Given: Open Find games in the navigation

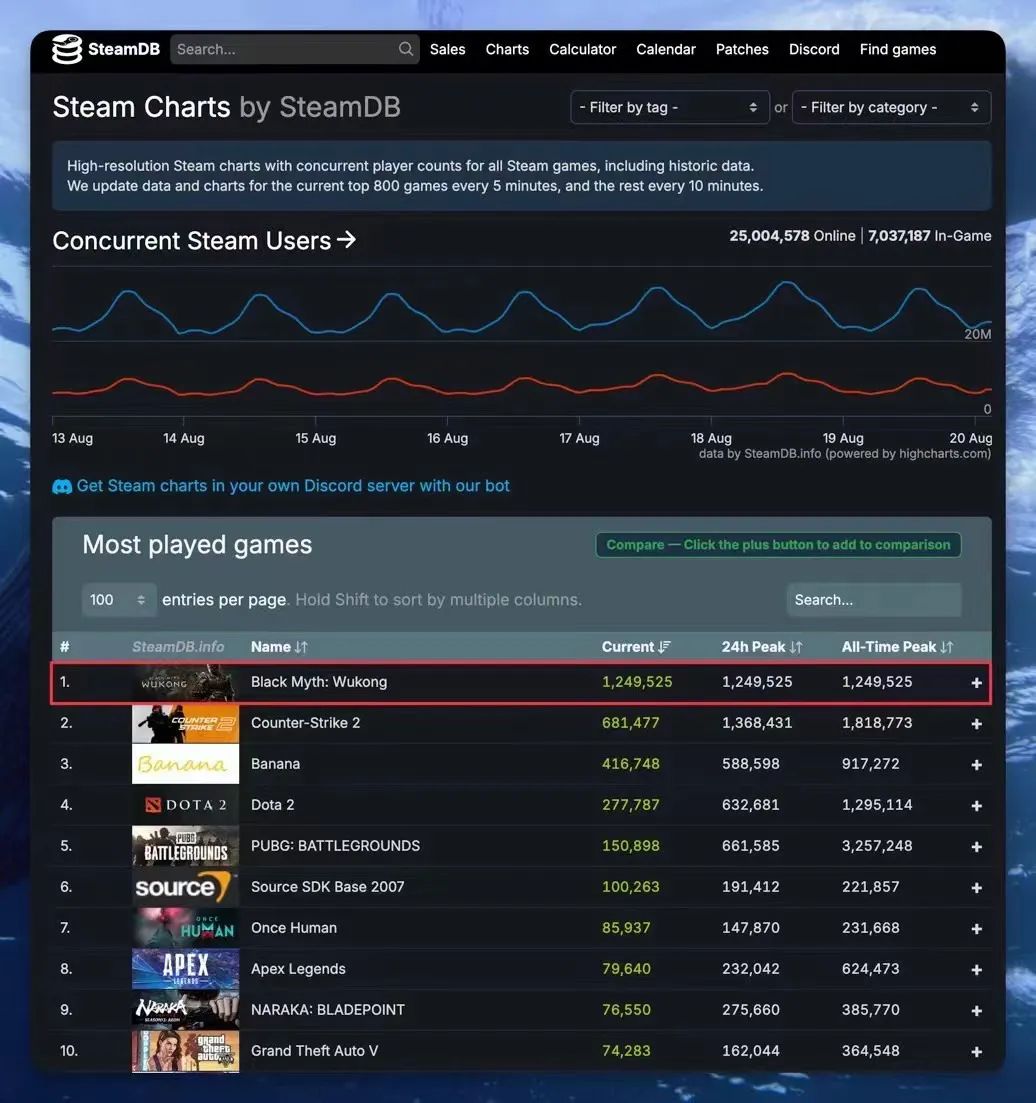Looking at the screenshot, I should pos(897,49).
